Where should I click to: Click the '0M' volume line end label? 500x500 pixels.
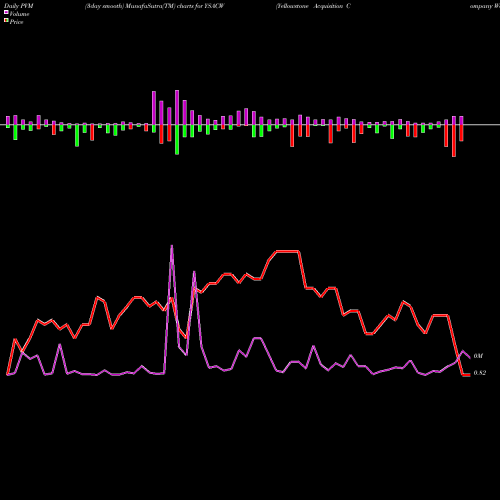pos(478,356)
